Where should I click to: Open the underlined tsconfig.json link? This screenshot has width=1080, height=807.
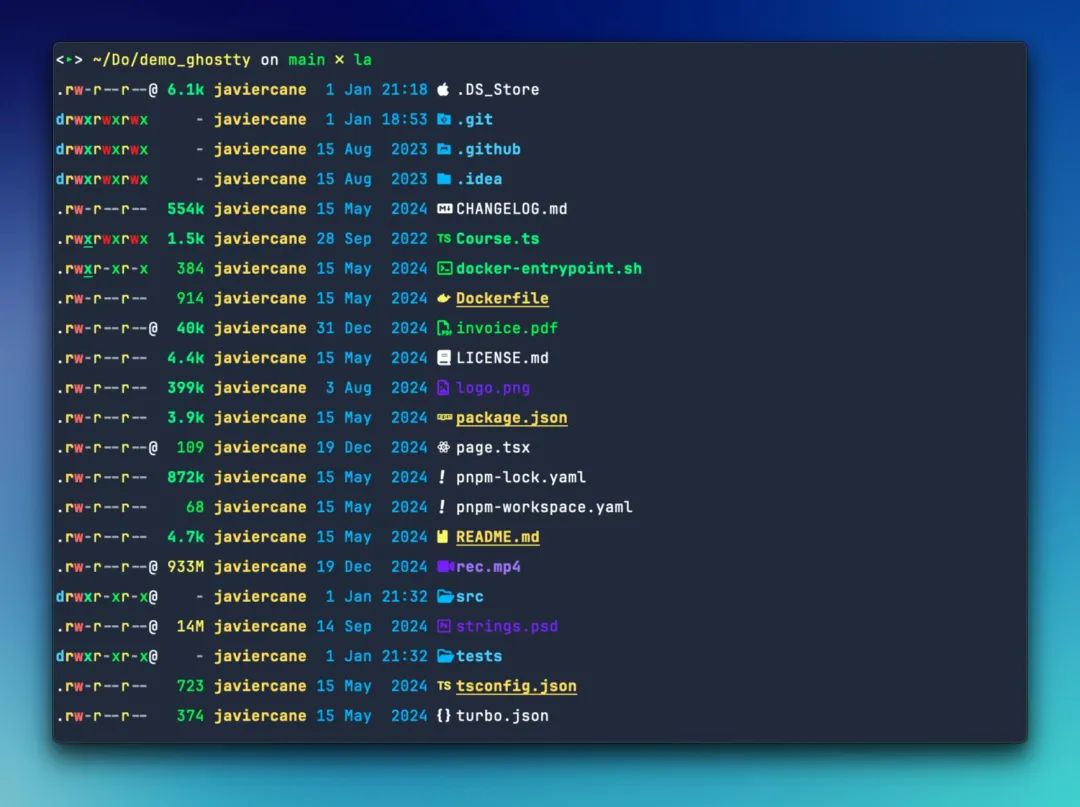click(516, 686)
